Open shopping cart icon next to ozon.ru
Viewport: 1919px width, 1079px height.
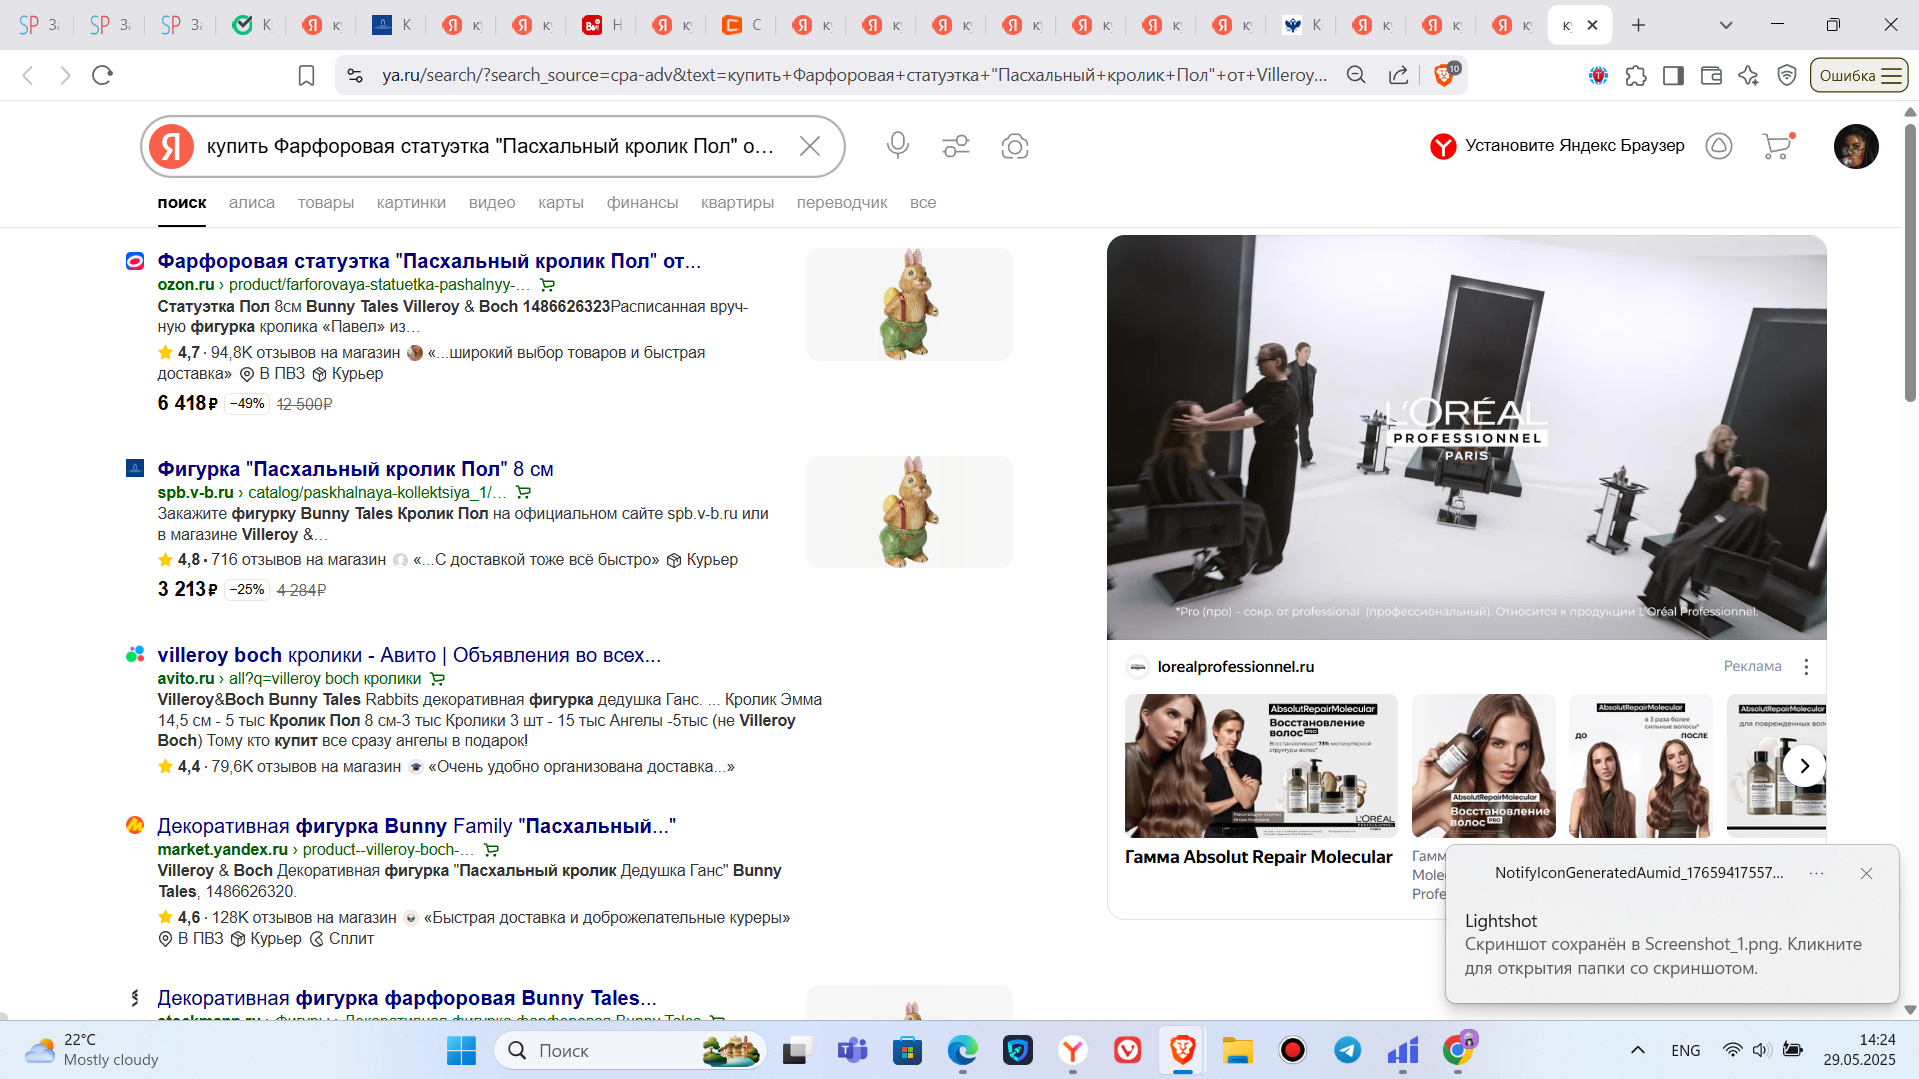coord(547,285)
